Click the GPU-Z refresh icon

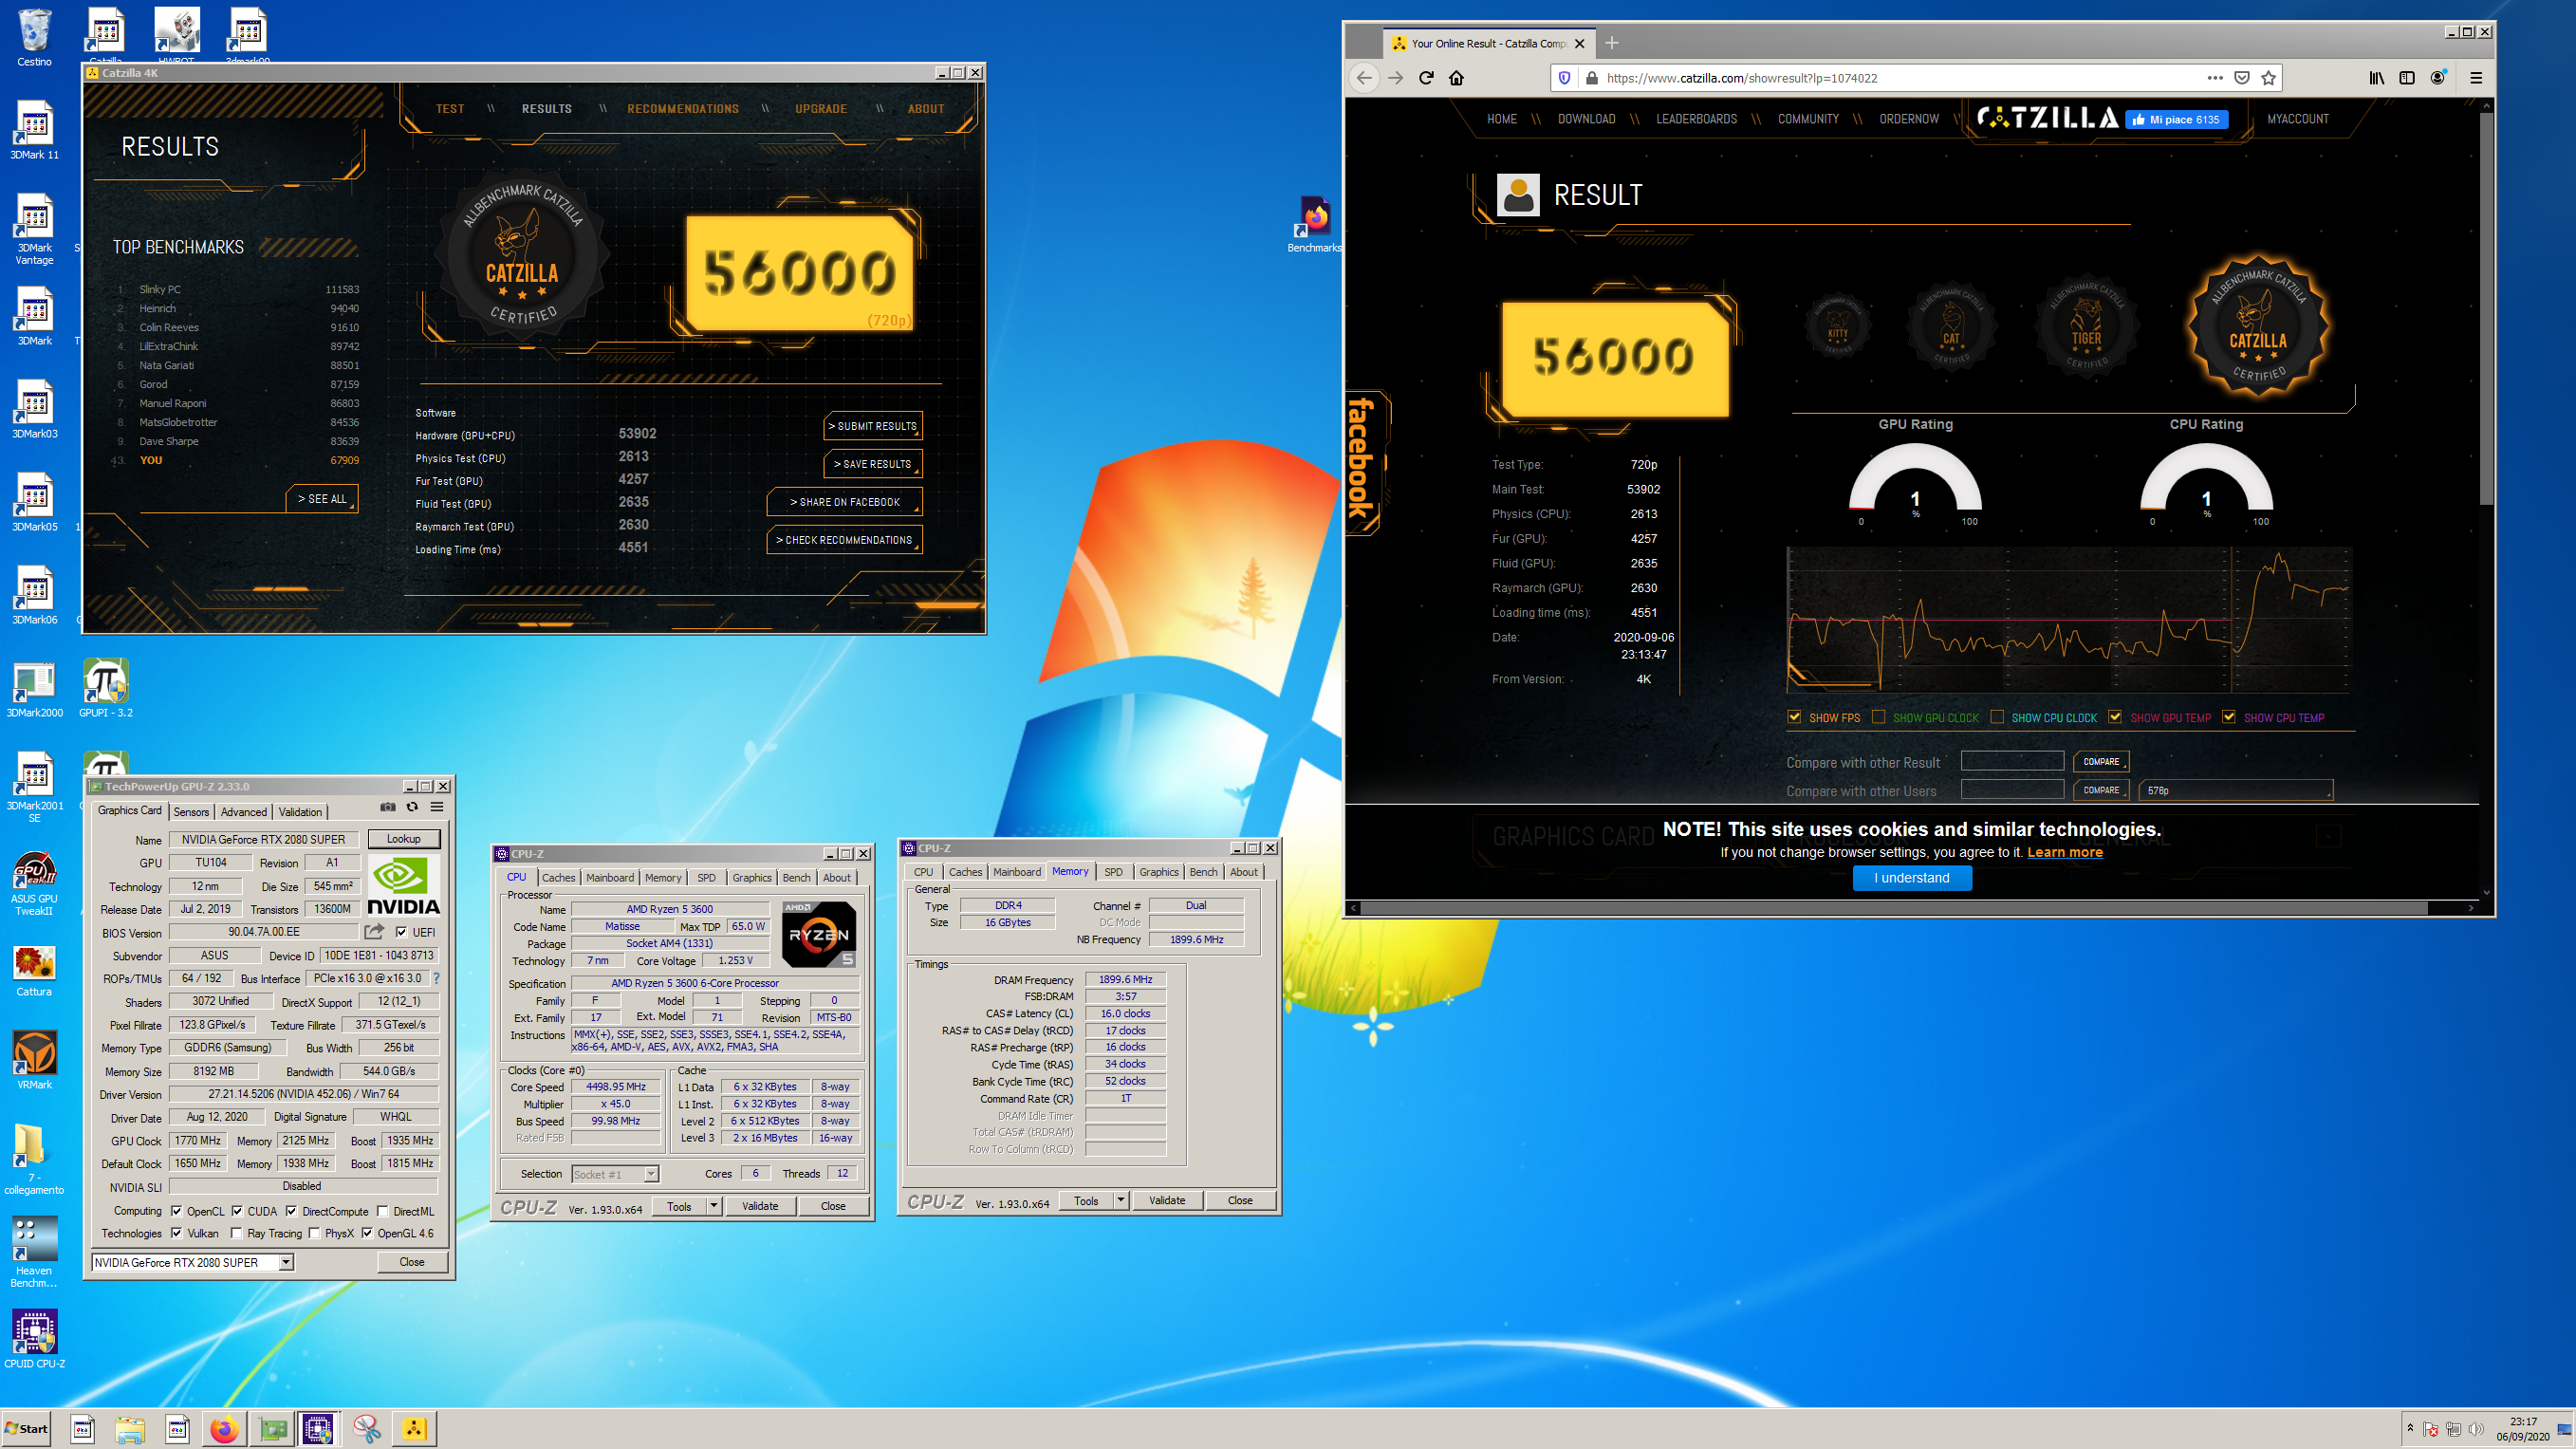click(412, 807)
